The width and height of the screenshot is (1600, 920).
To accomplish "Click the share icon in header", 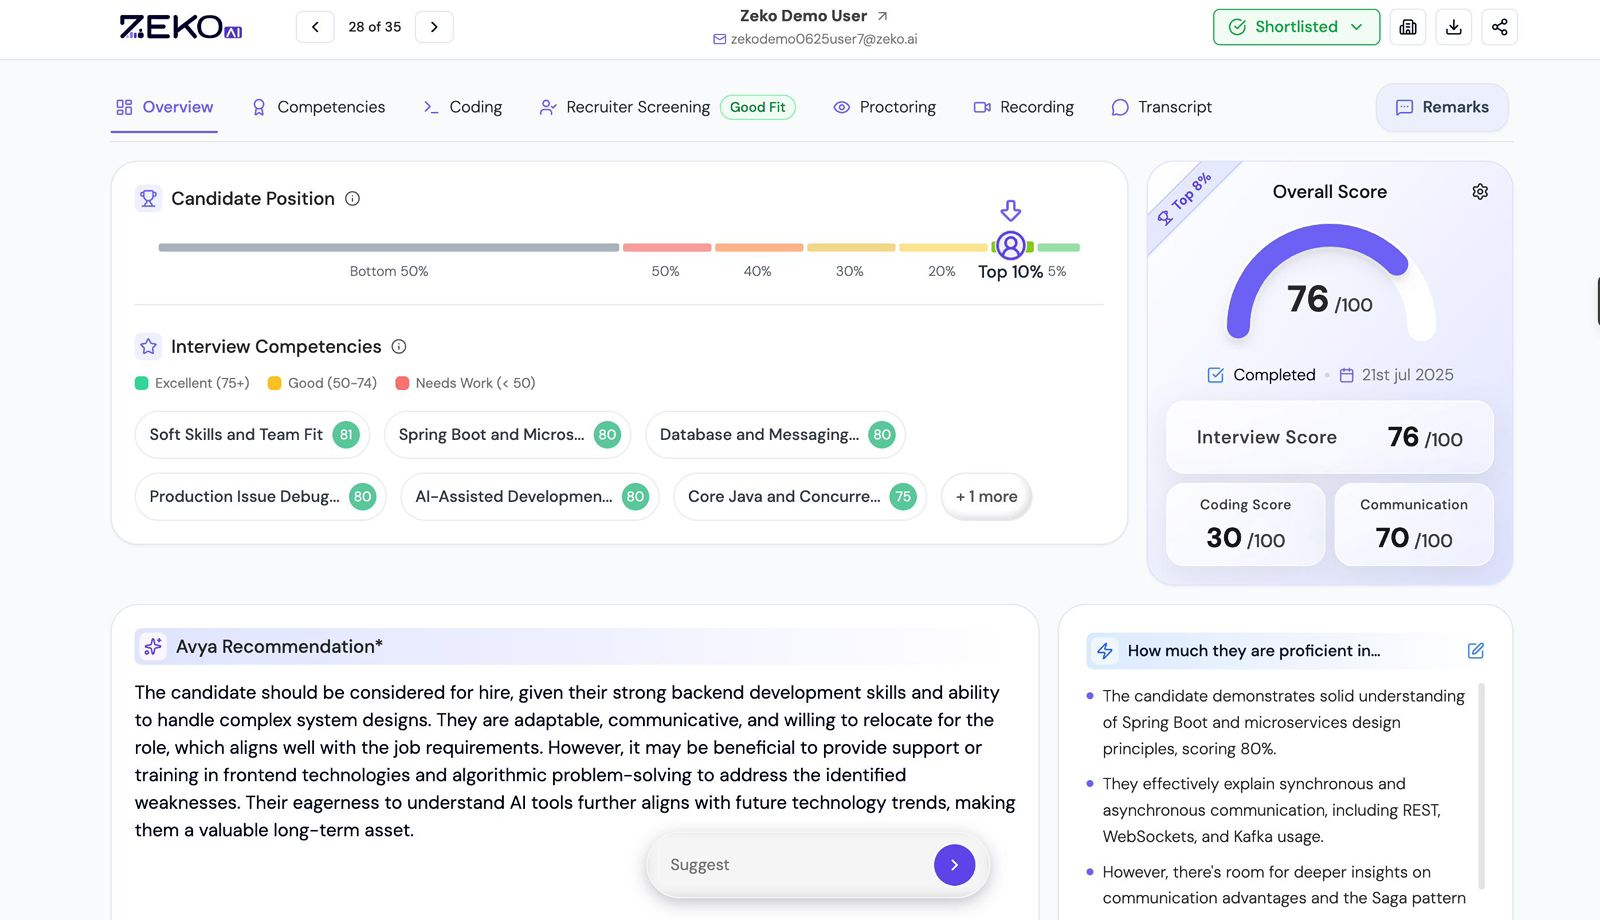I will click(x=1499, y=27).
